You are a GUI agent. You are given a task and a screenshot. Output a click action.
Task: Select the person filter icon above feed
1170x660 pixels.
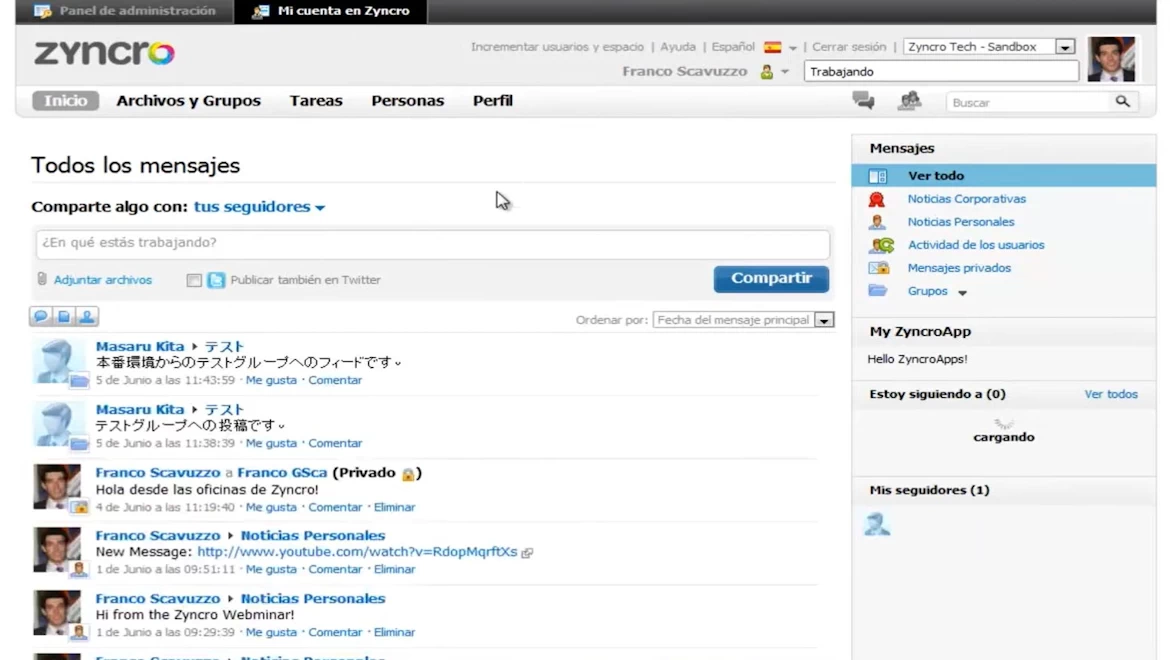[x=87, y=316]
